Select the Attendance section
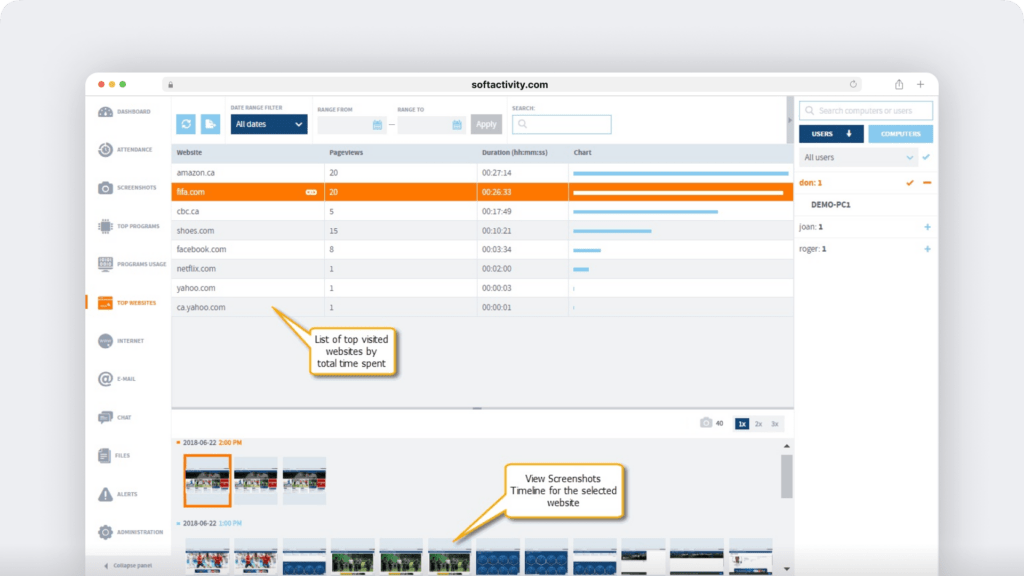This screenshot has height=576, width=1024. coord(125,149)
